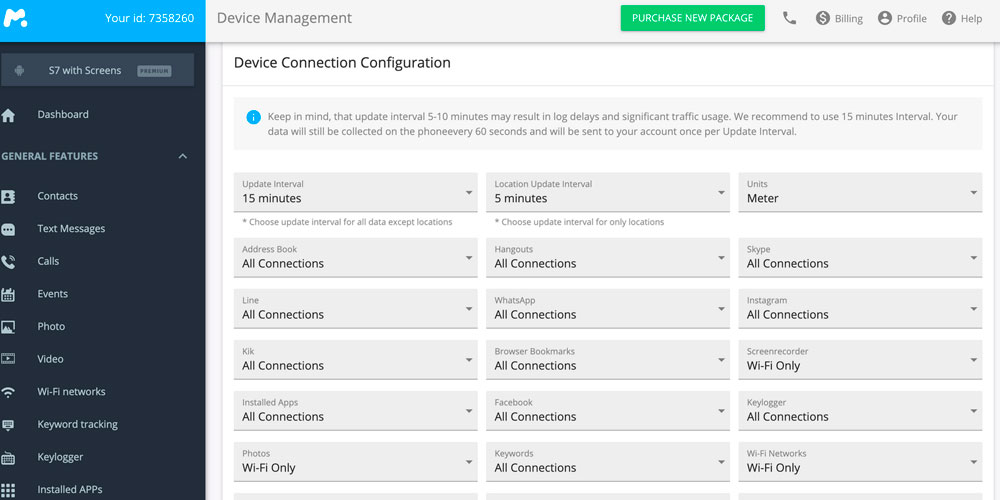The width and height of the screenshot is (1000, 500).
Task: Open the Skype connection dropdown
Action: (860, 258)
